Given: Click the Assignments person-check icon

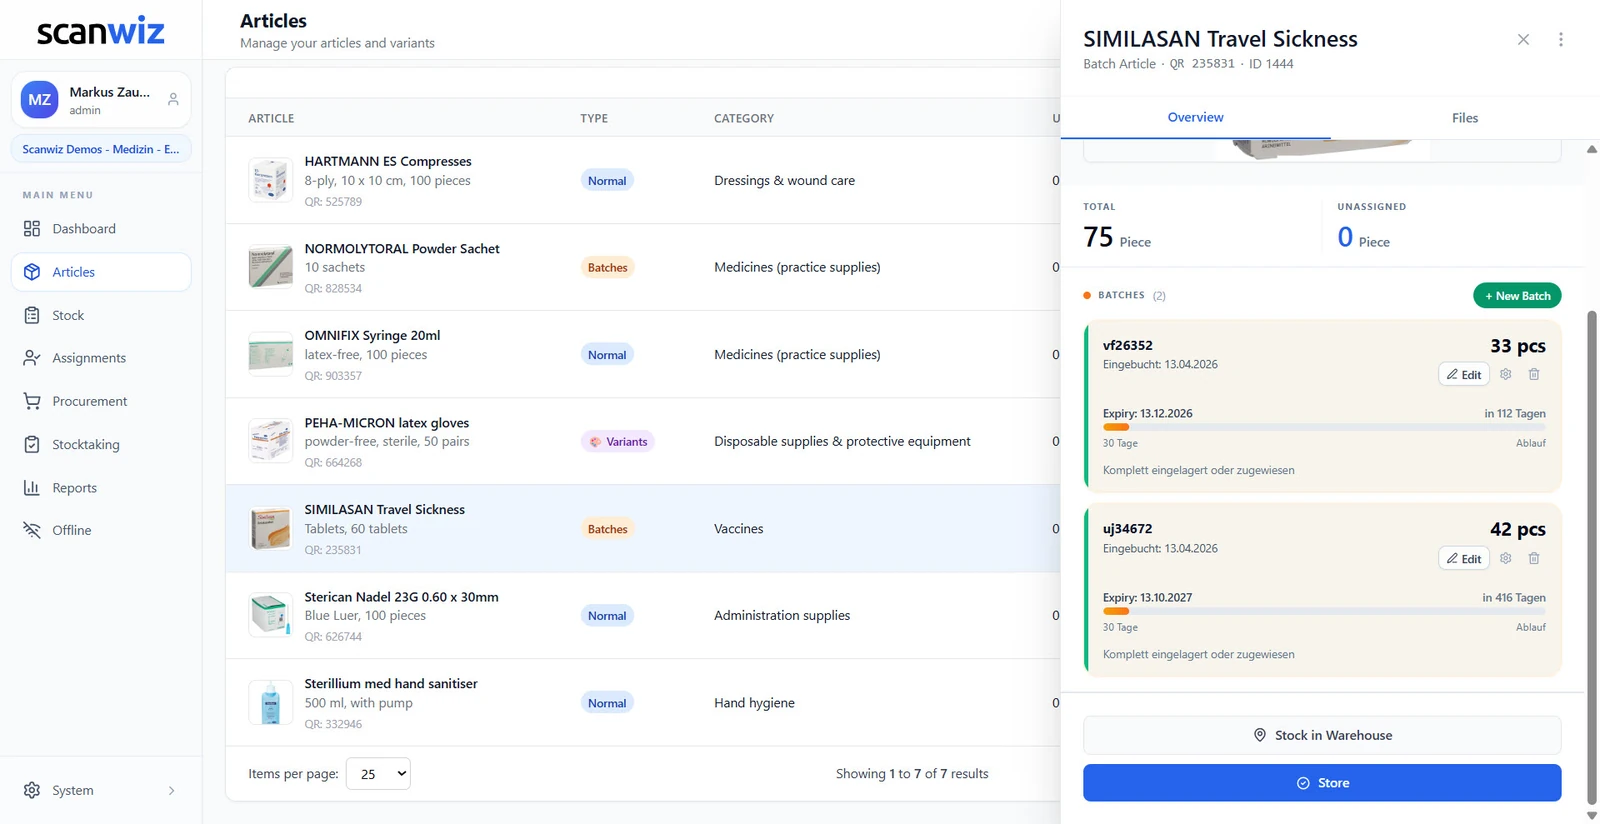Looking at the screenshot, I should pyautogui.click(x=32, y=358).
